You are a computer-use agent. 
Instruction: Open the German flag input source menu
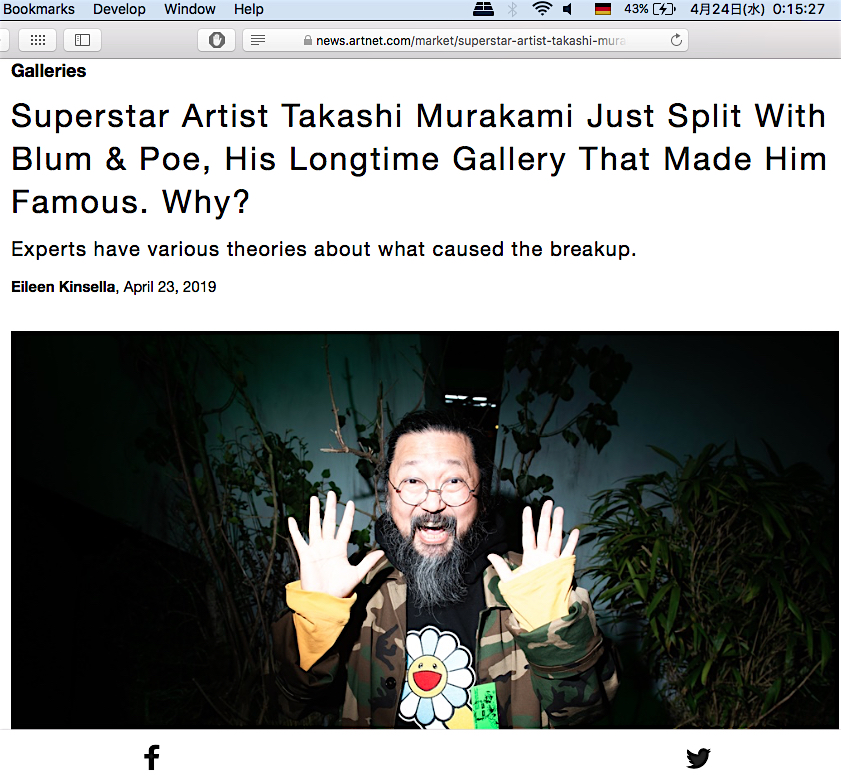603,9
